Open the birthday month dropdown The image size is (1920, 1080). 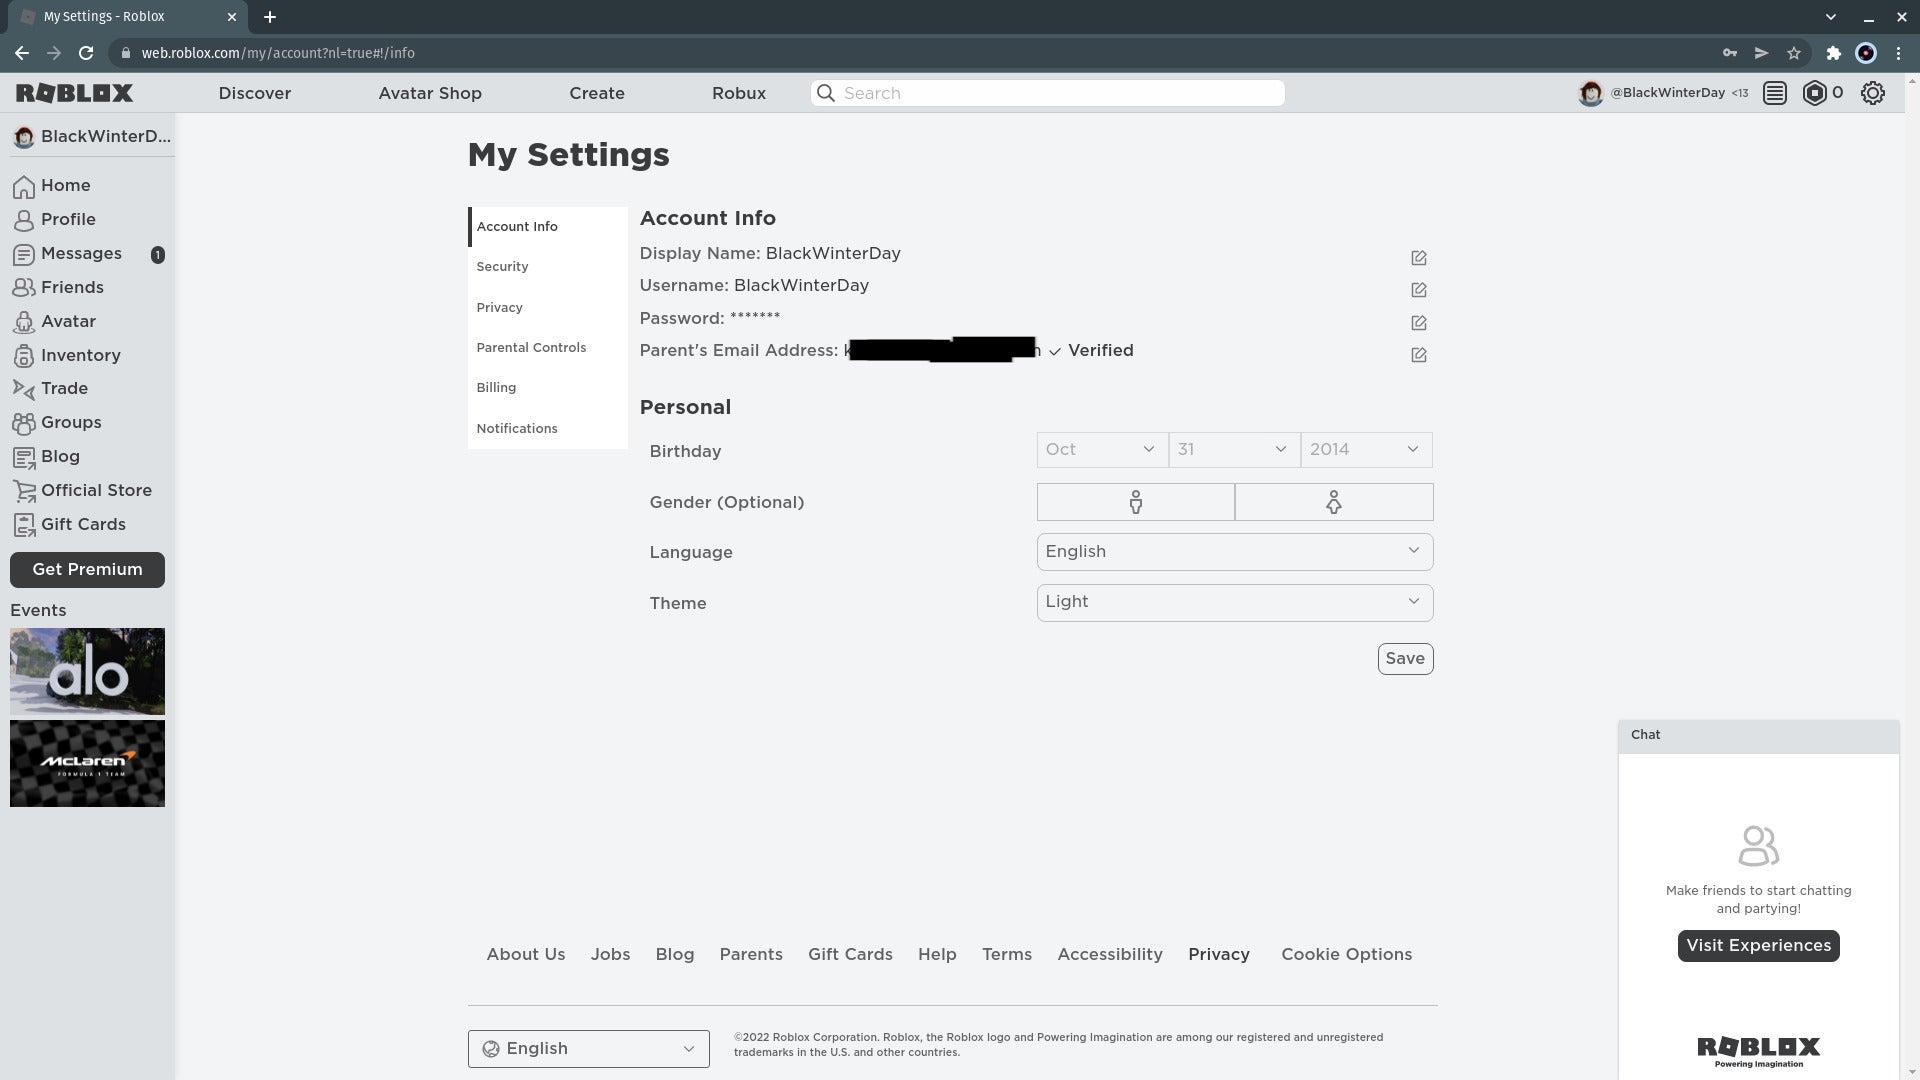pos(1102,450)
